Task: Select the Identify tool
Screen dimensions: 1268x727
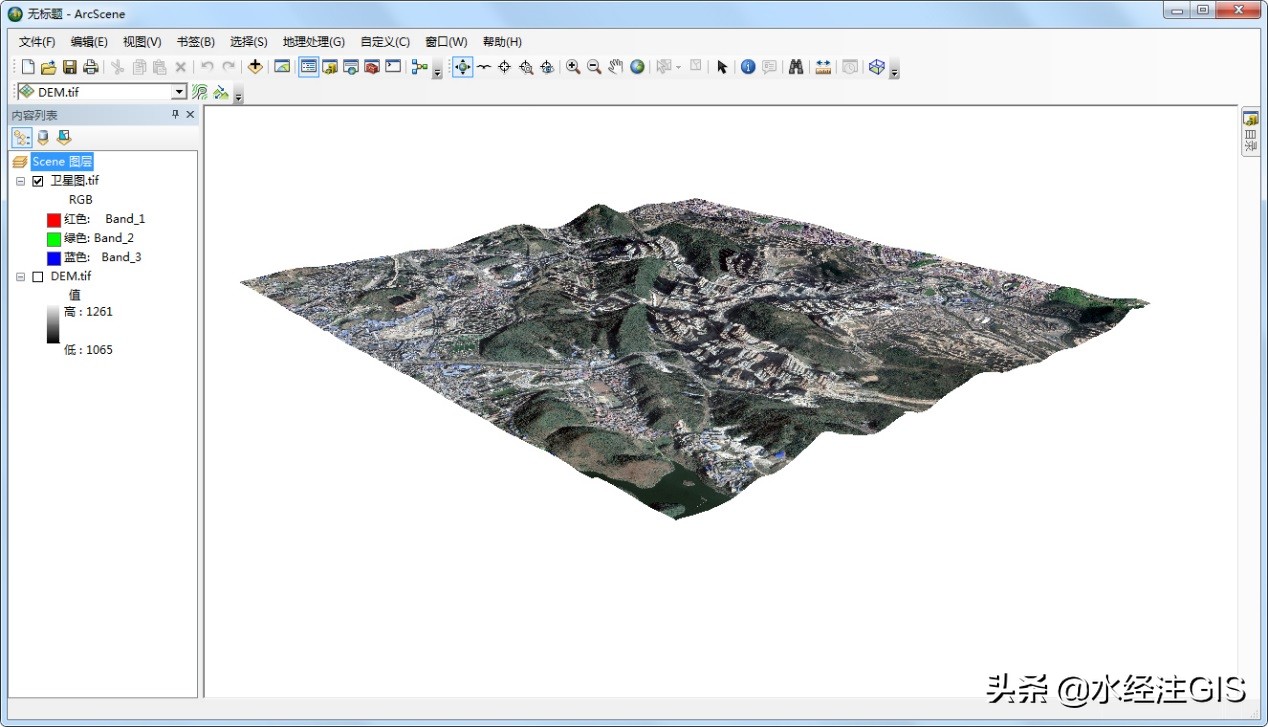Action: point(748,67)
